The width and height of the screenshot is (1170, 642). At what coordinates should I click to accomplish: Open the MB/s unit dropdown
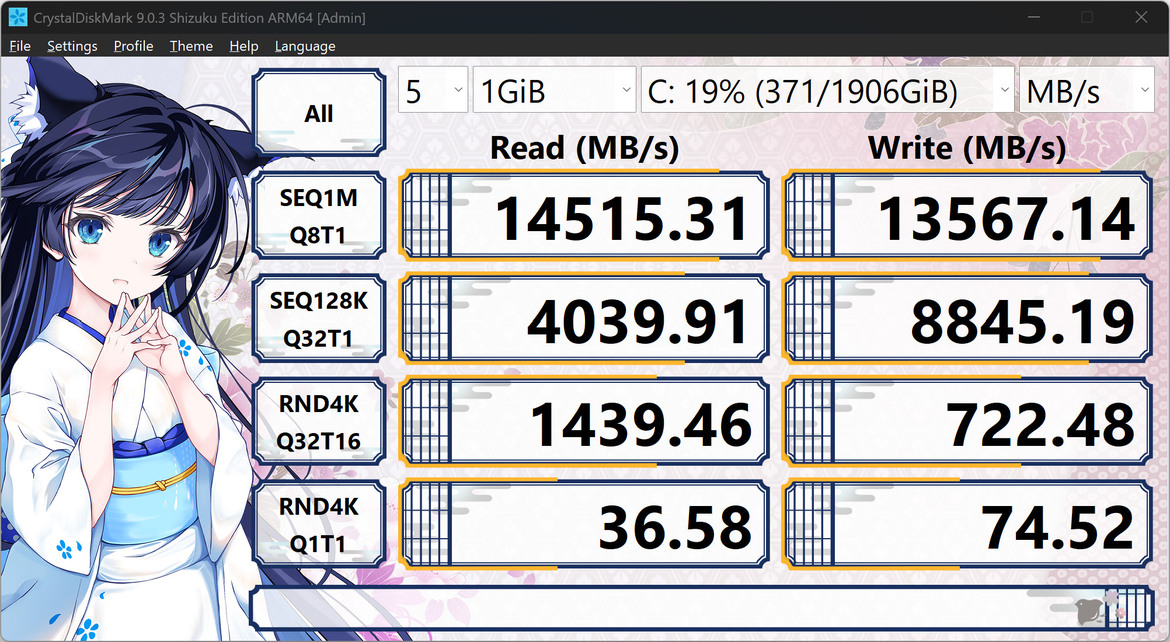coord(1086,90)
